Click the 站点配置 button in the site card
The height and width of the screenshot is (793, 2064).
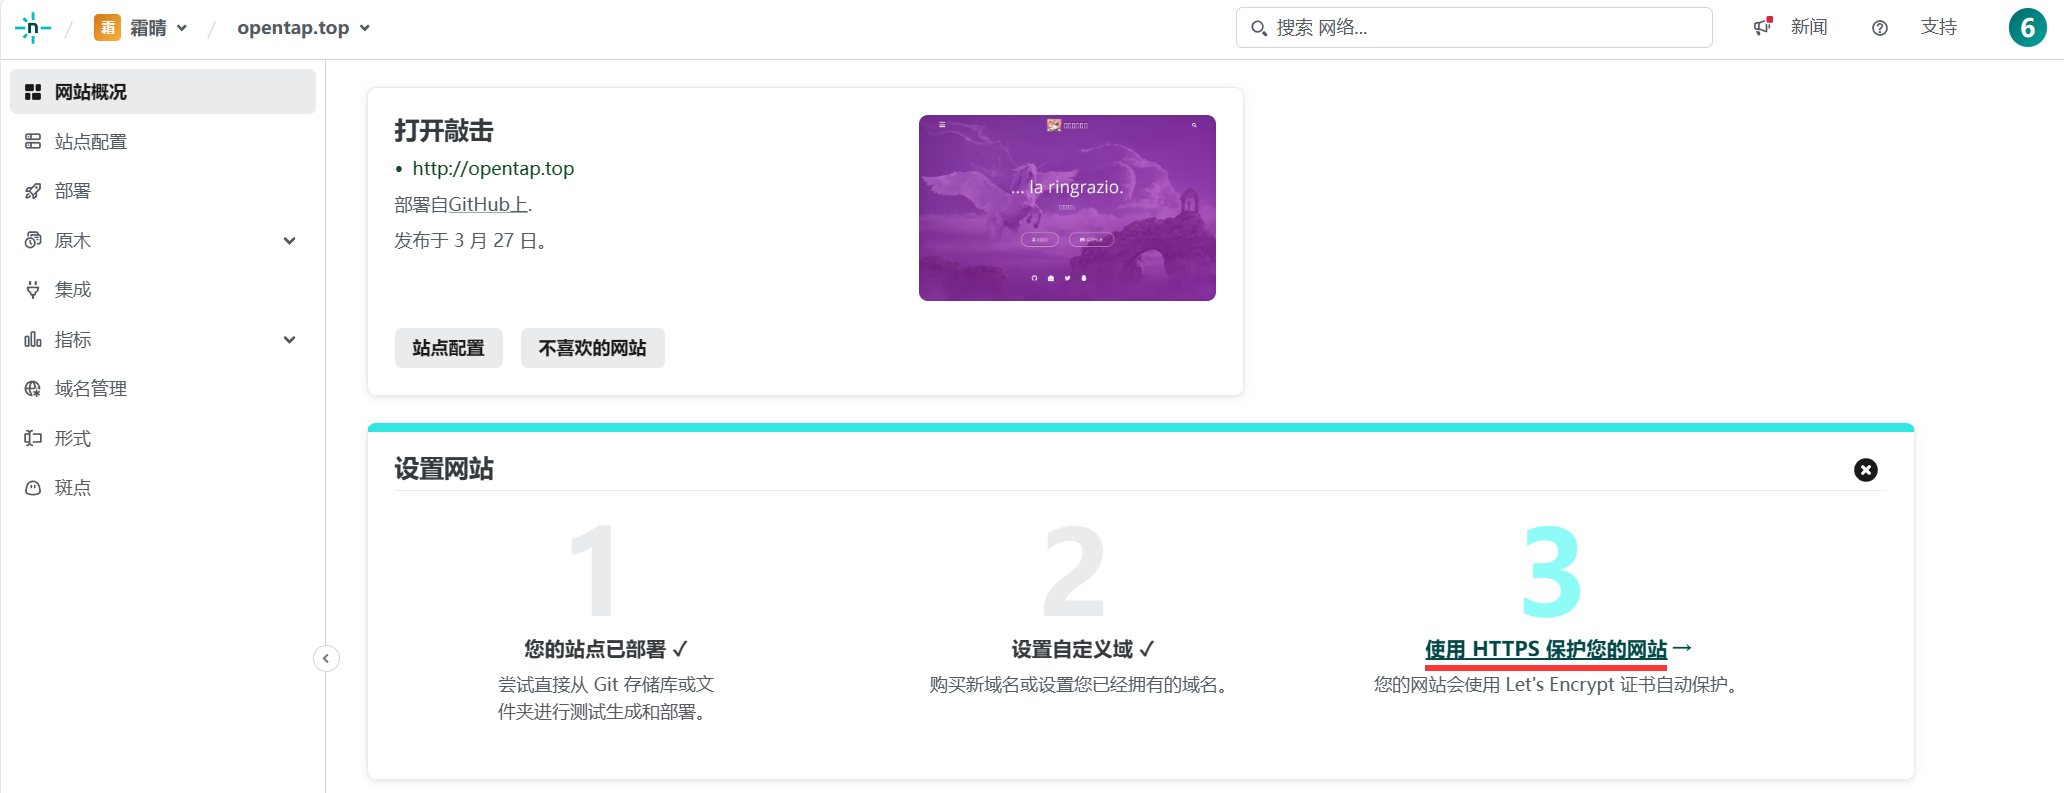[449, 348]
